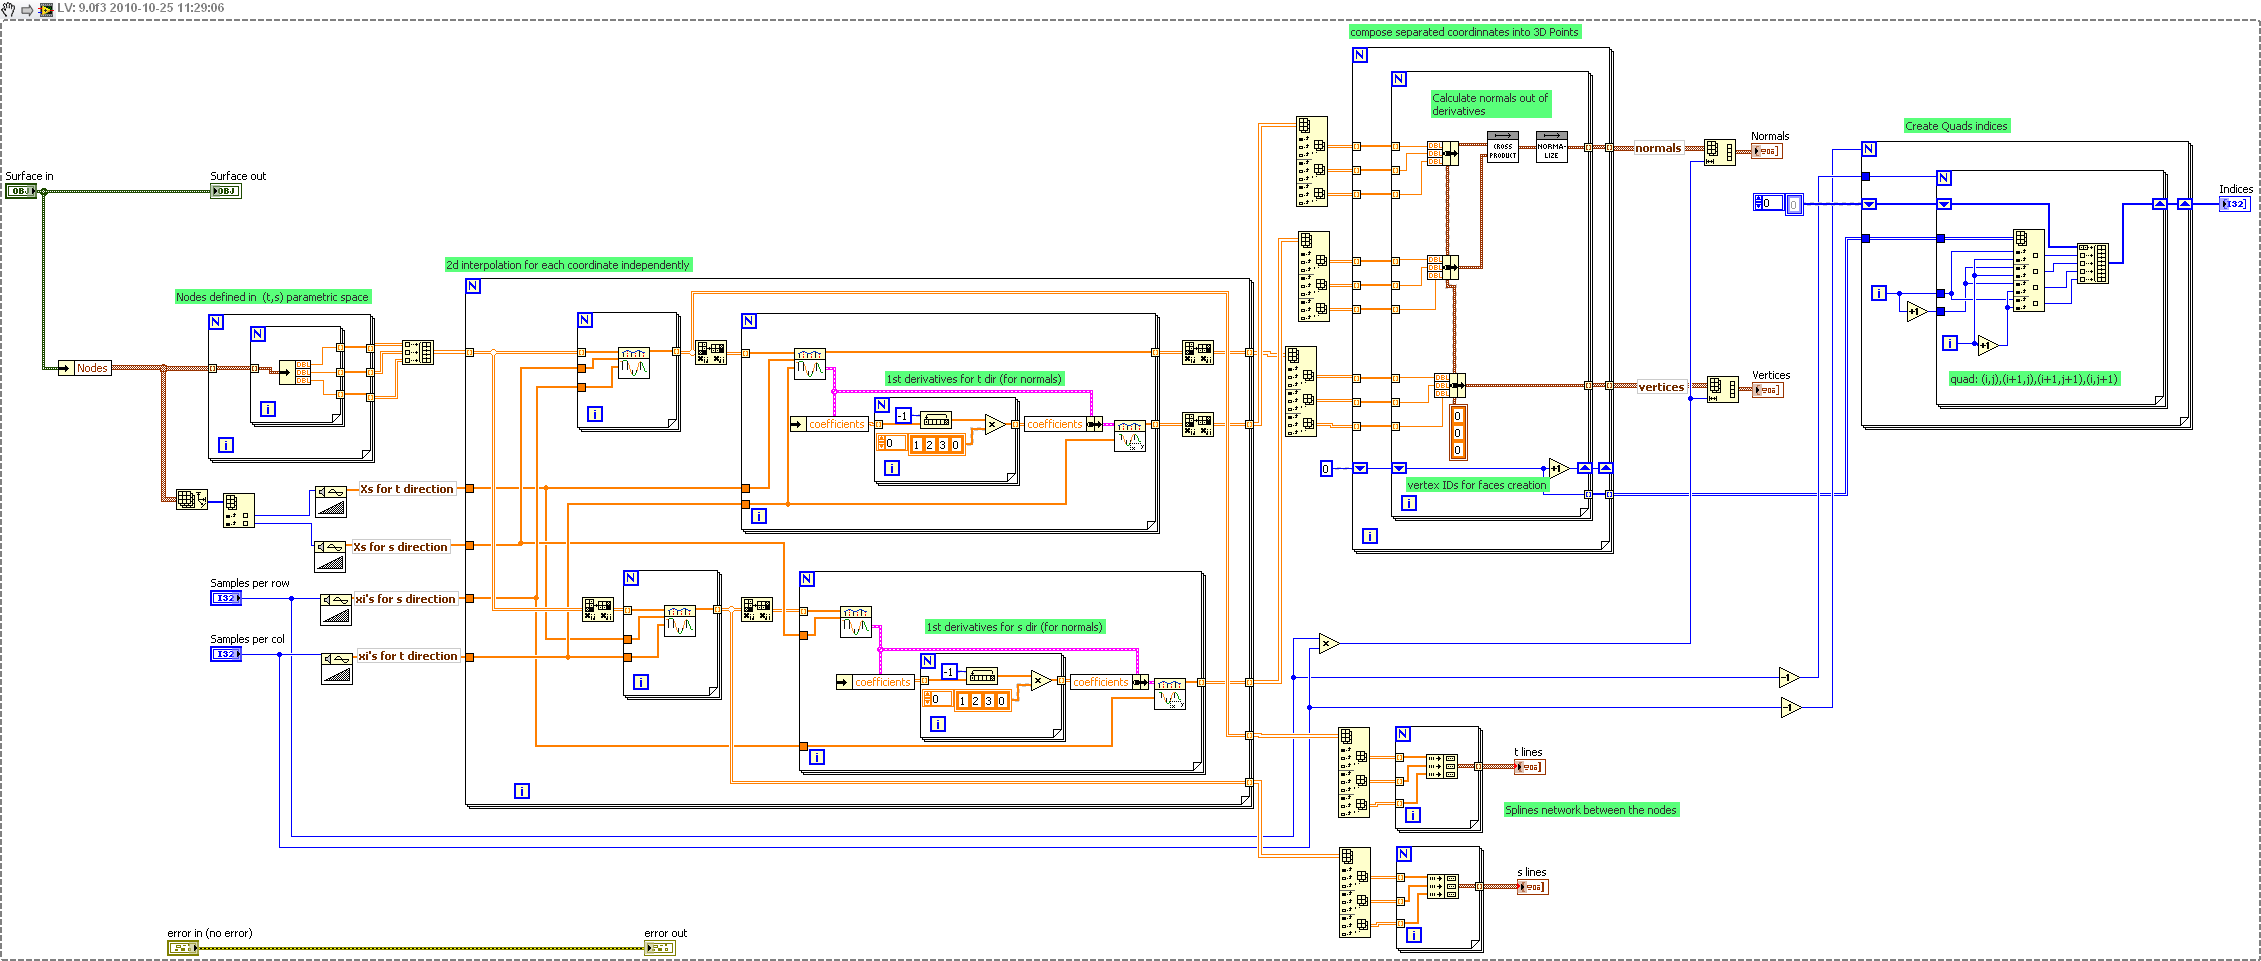Screen dimensions: 2261x961
Task: Click the '2d interpolation for each coordinate independently' comment
Action: (568, 265)
